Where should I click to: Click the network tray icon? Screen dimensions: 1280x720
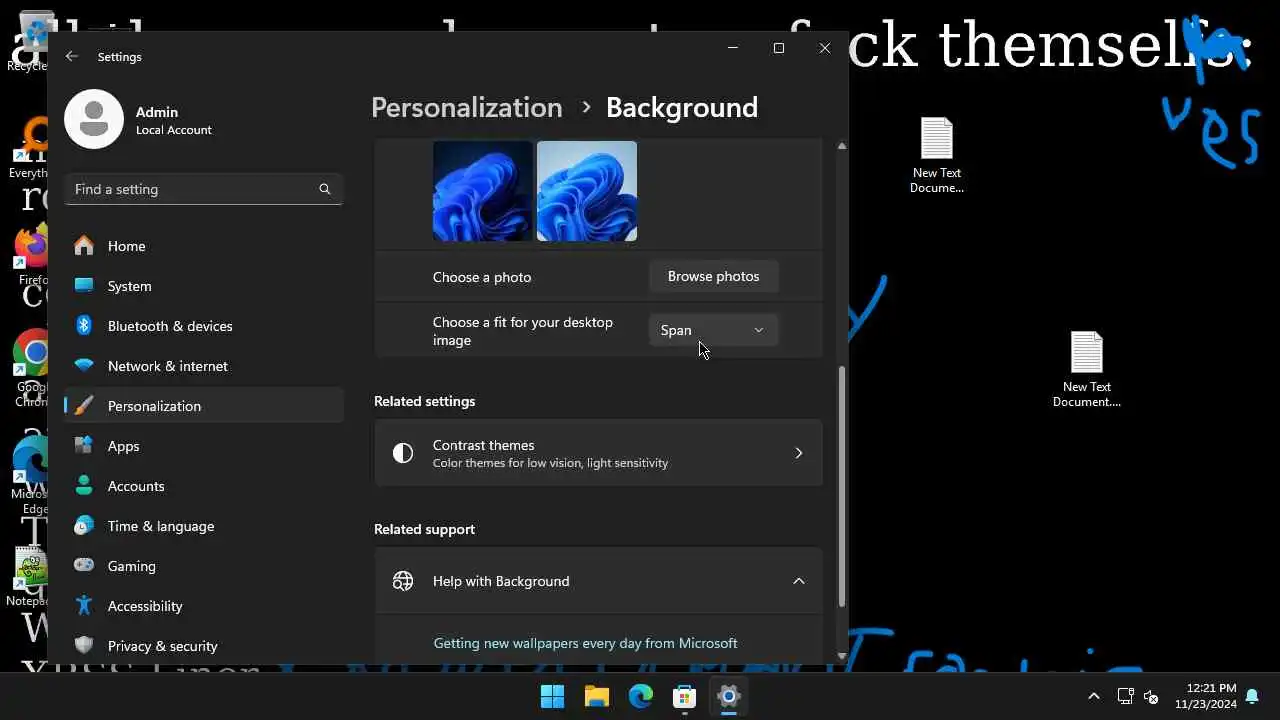(x=1125, y=696)
